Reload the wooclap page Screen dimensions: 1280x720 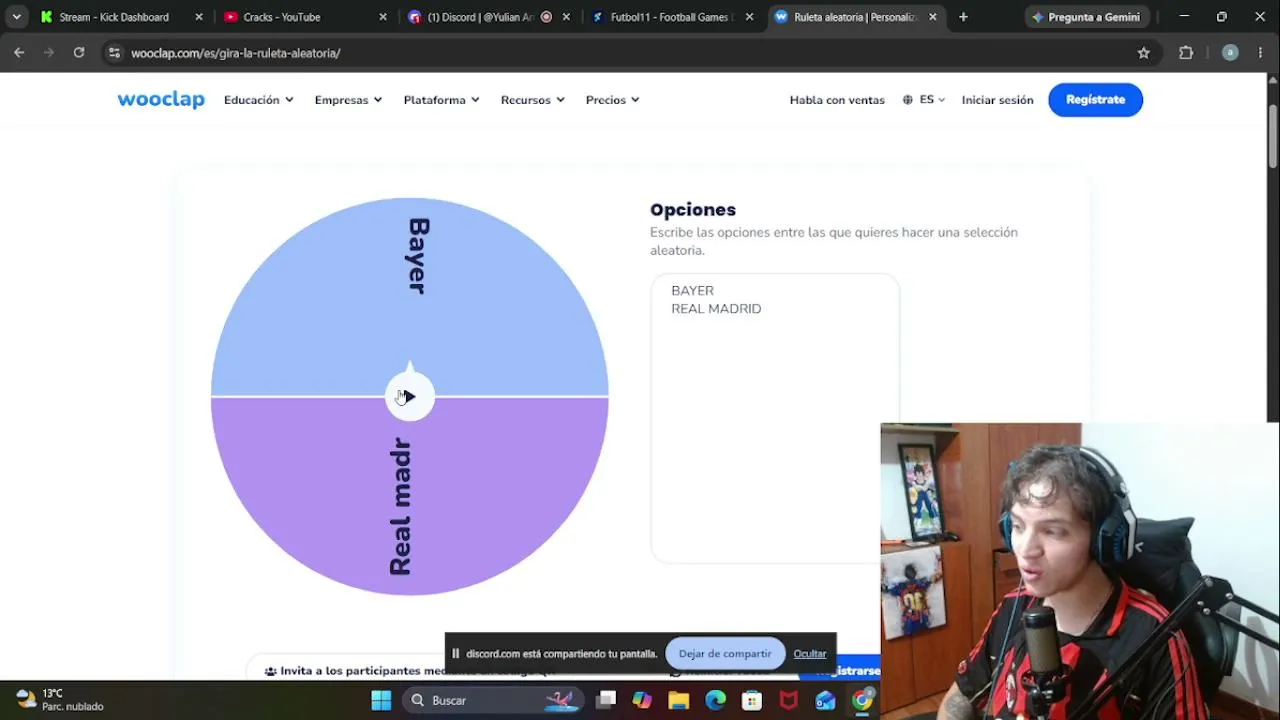click(x=79, y=53)
